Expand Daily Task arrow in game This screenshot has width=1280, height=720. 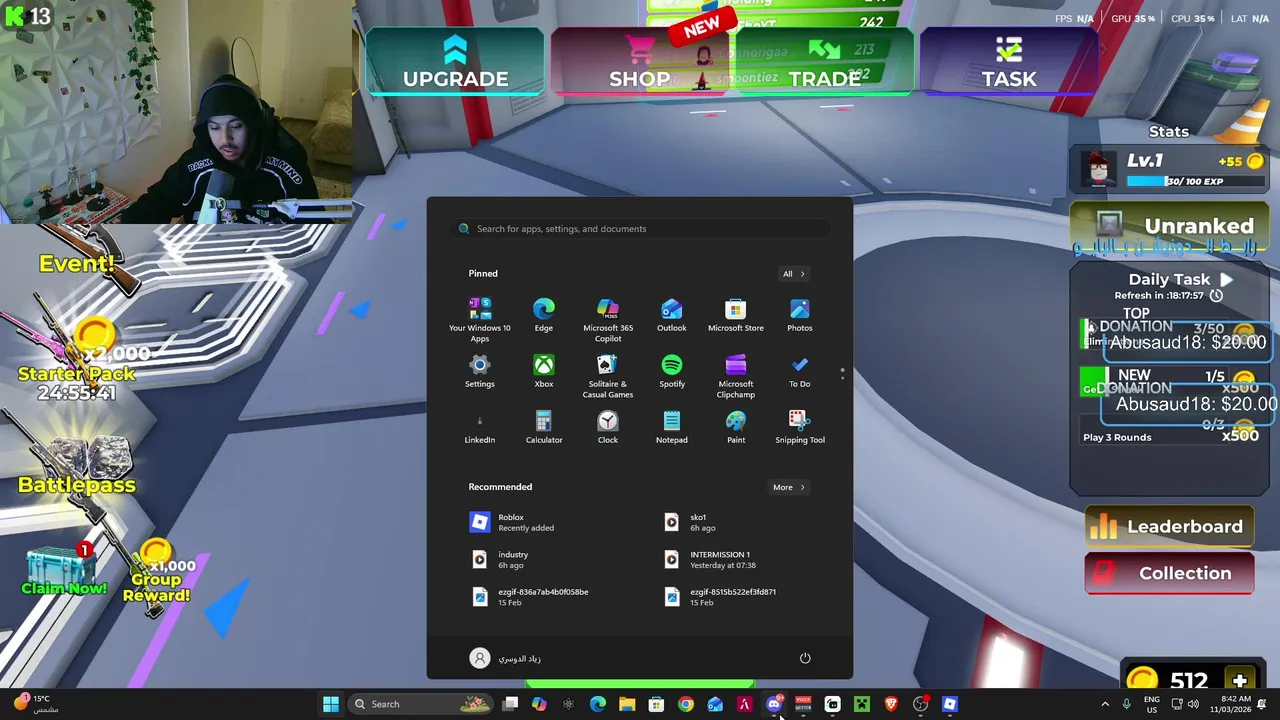tap(1227, 280)
